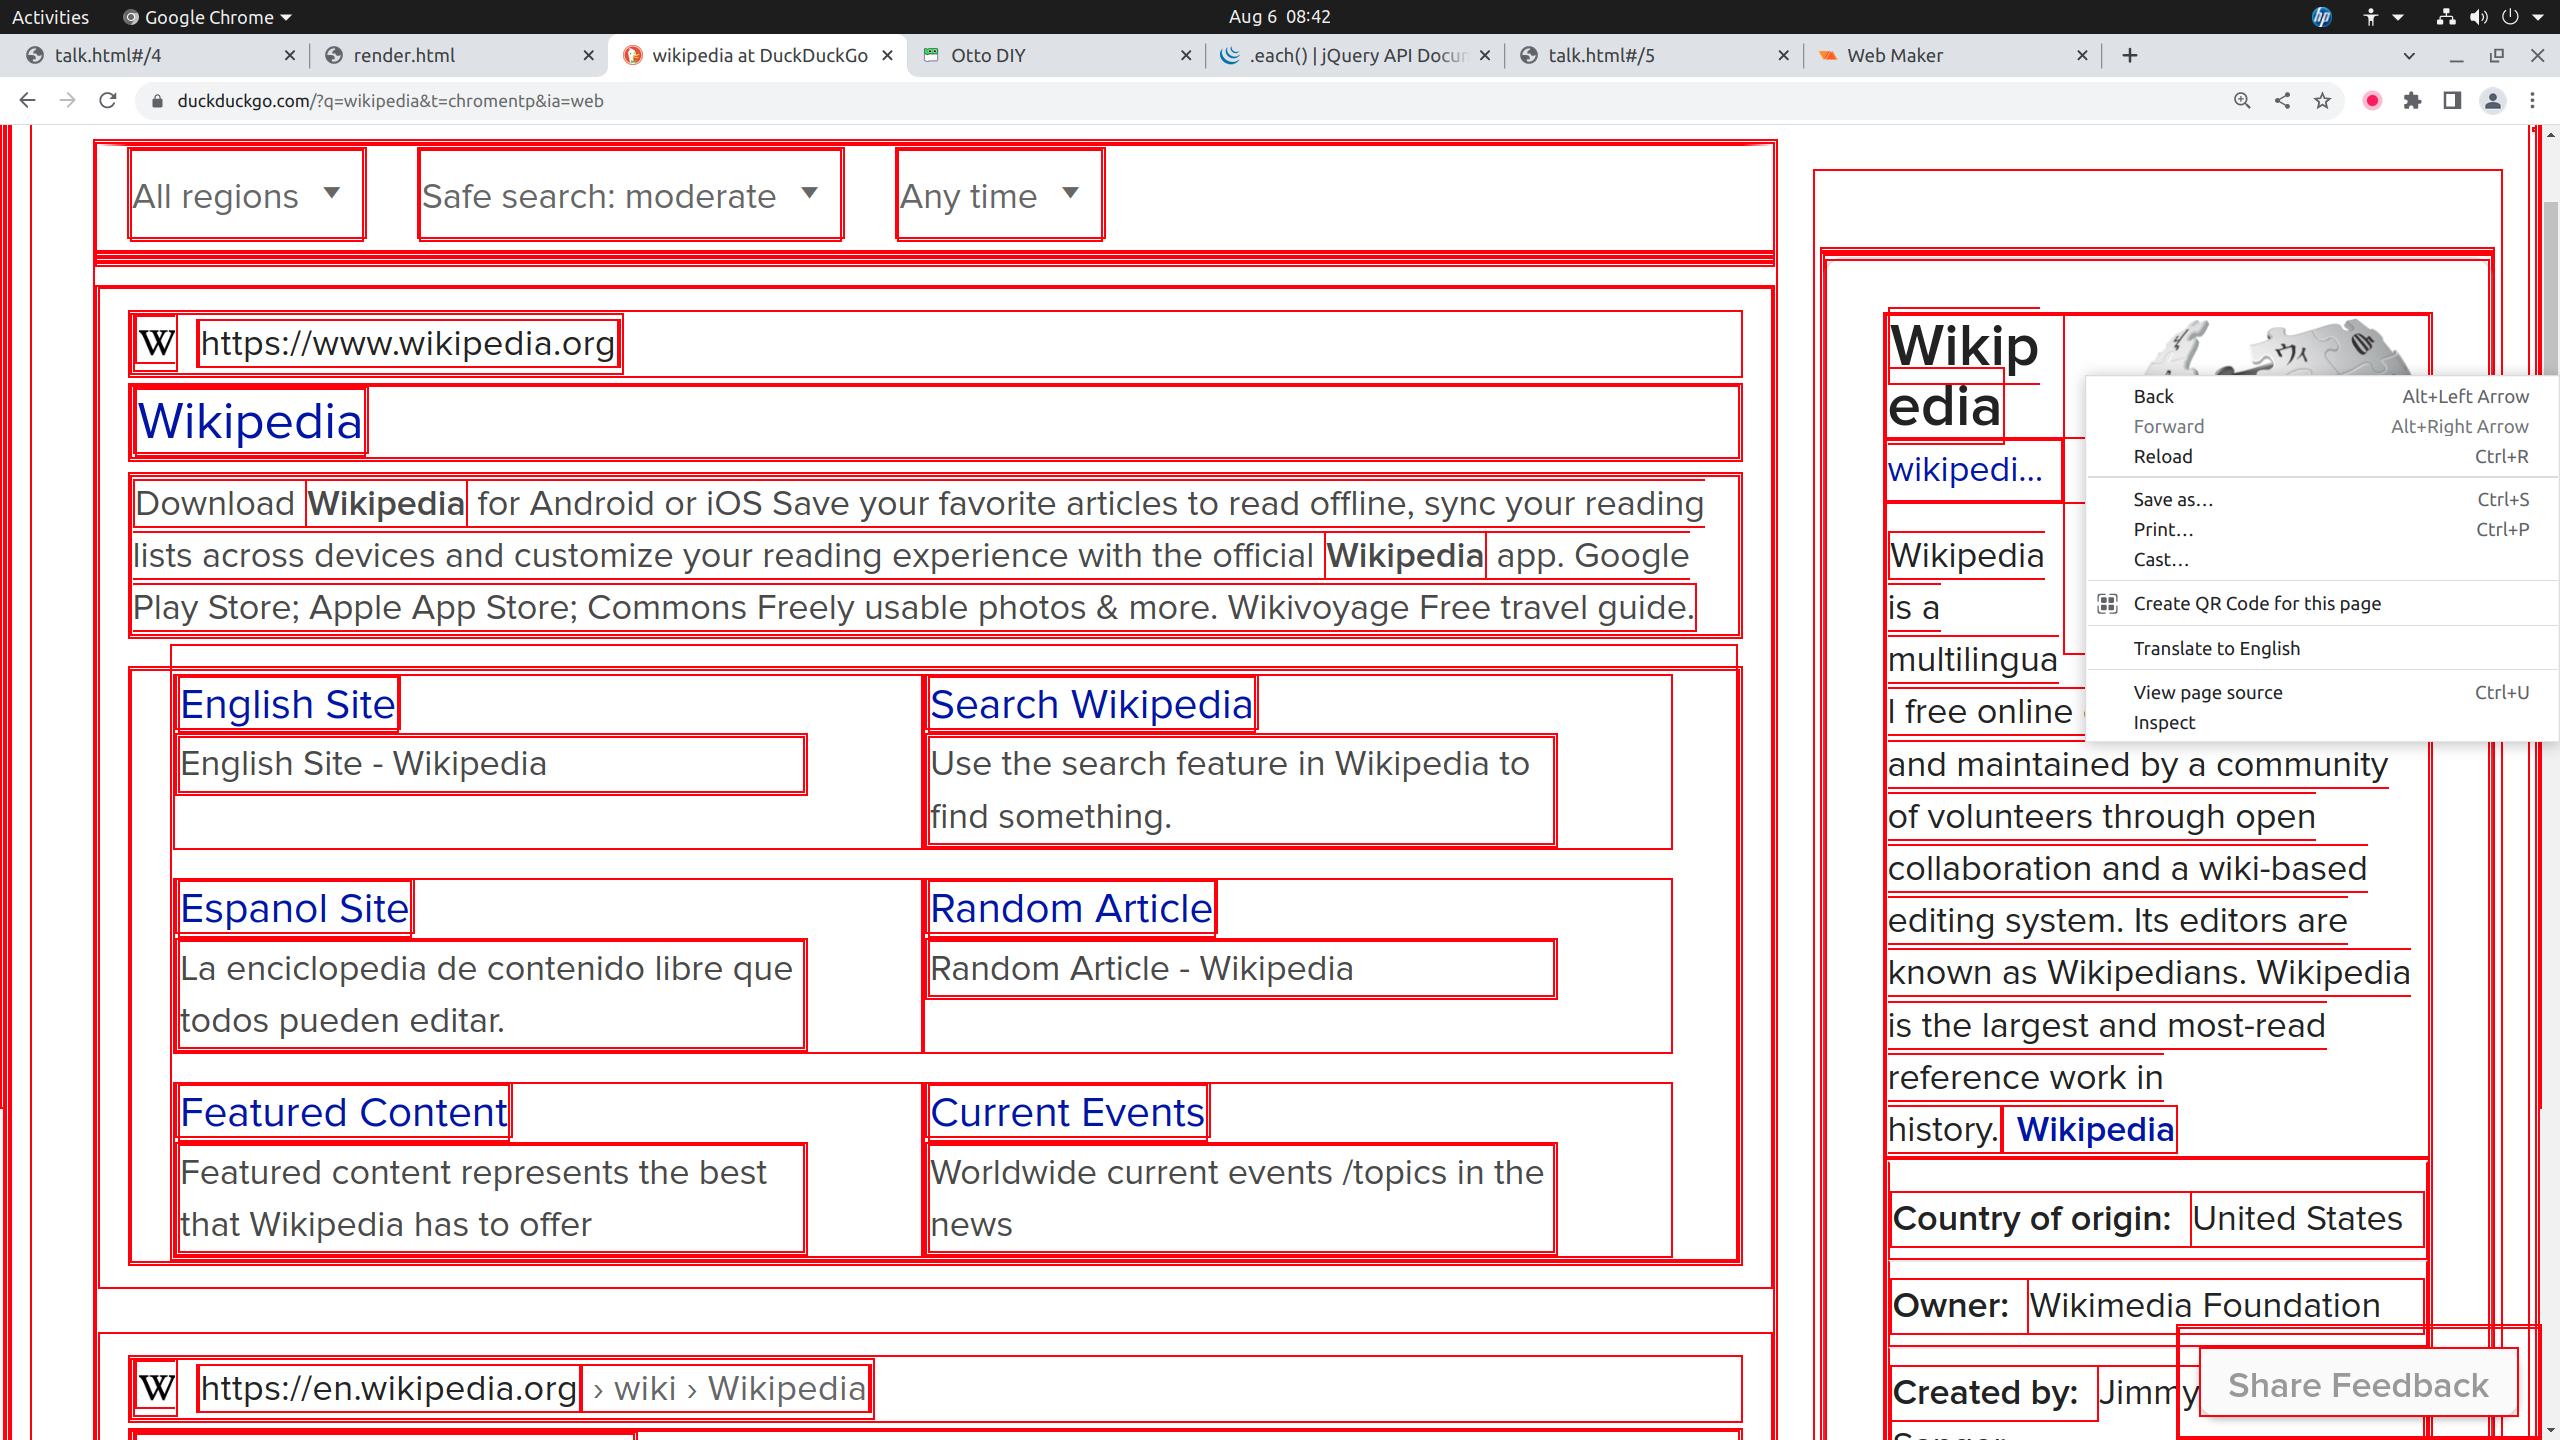Open Chrome three-dot menu

point(2532,100)
